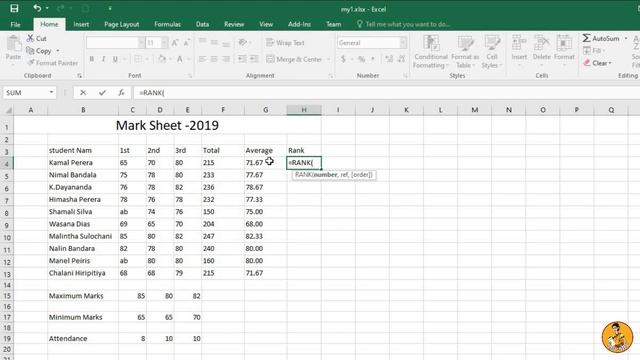This screenshot has height=360, width=640.
Task: Click Increase Font Size icon
Action: [x=175, y=43]
